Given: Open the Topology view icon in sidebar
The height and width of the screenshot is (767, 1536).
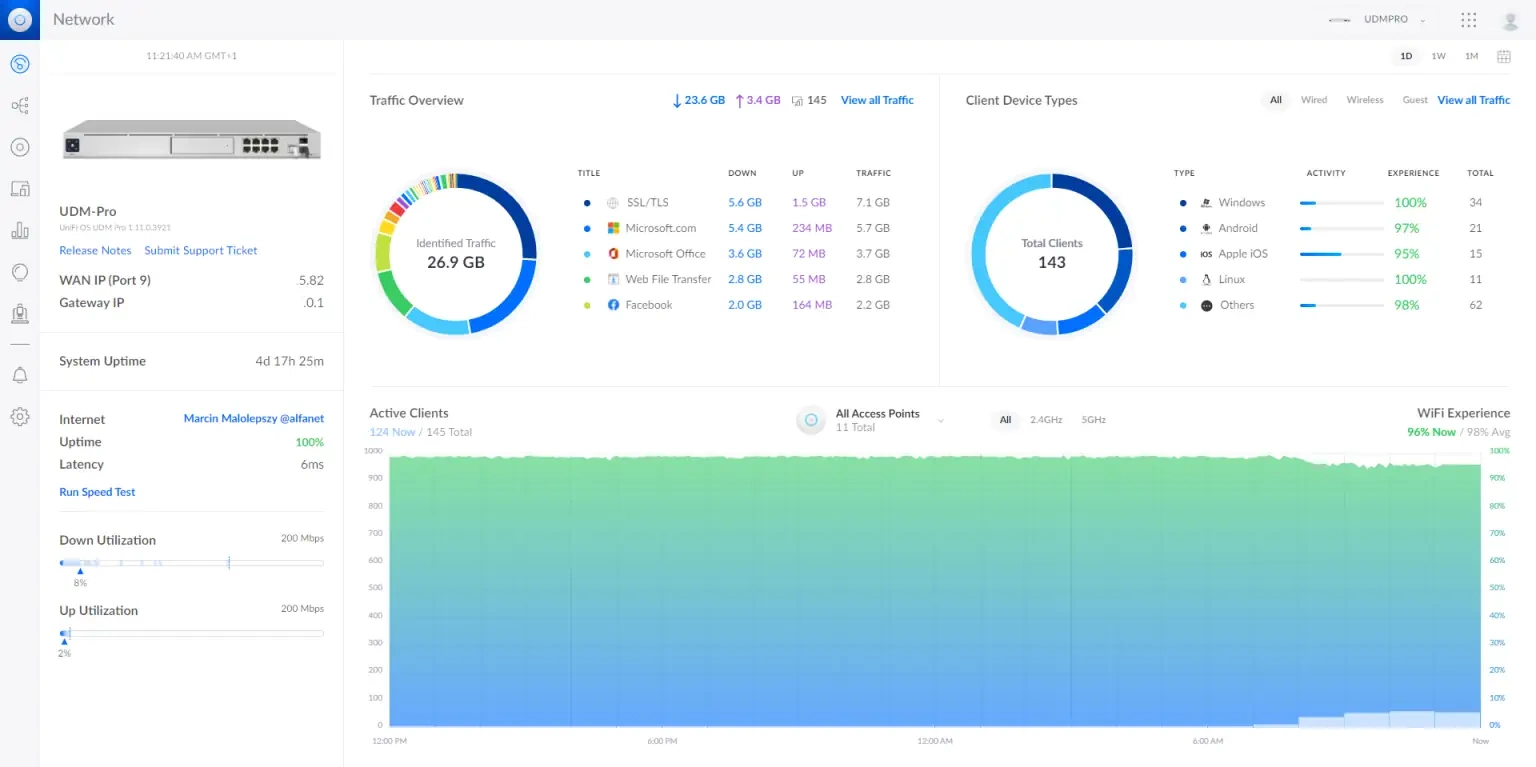Looking at the screenshot, I should point(19,105).
